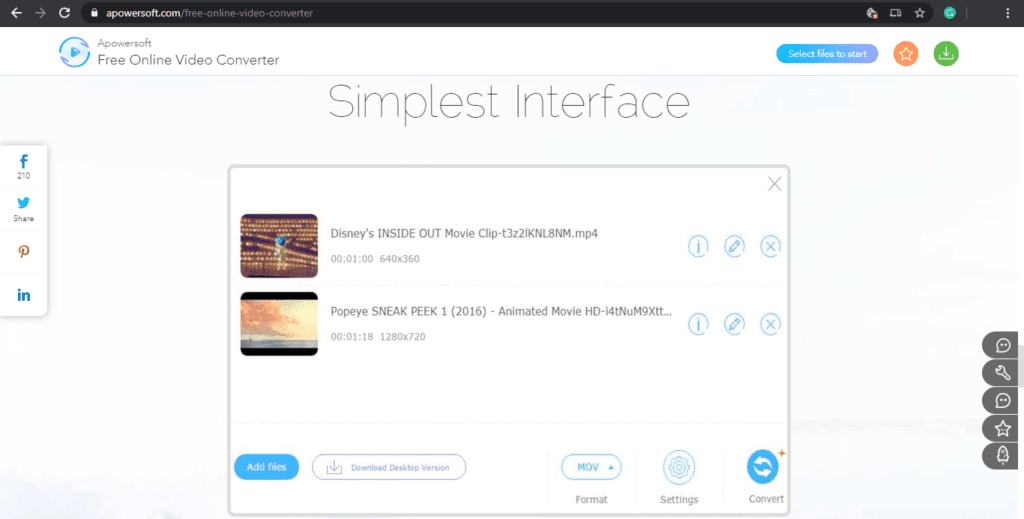Screen dimensions: 1024x519
Task: Click the Disney's INSIDE OUT Movie Clip file name
Action: pyautogui.click(x=464, y=233)
